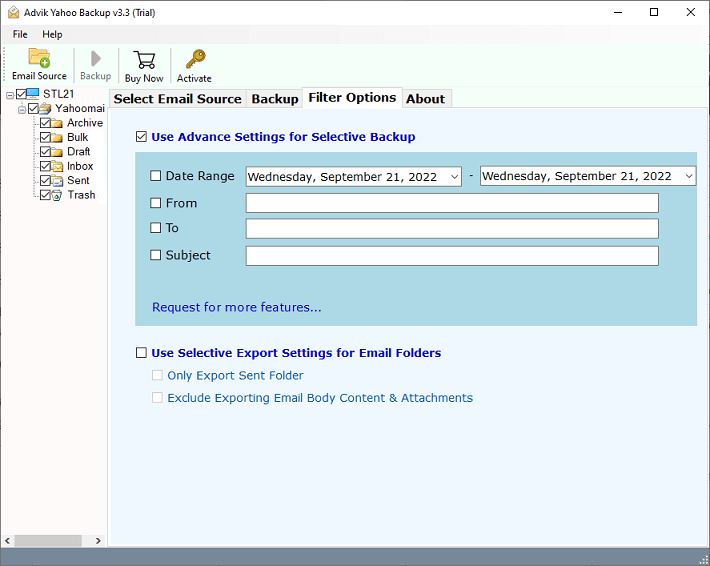This screenshot has height=566, width=710.
Task: Open the start date dropdown of Date Range
Action: click(454, 177)
